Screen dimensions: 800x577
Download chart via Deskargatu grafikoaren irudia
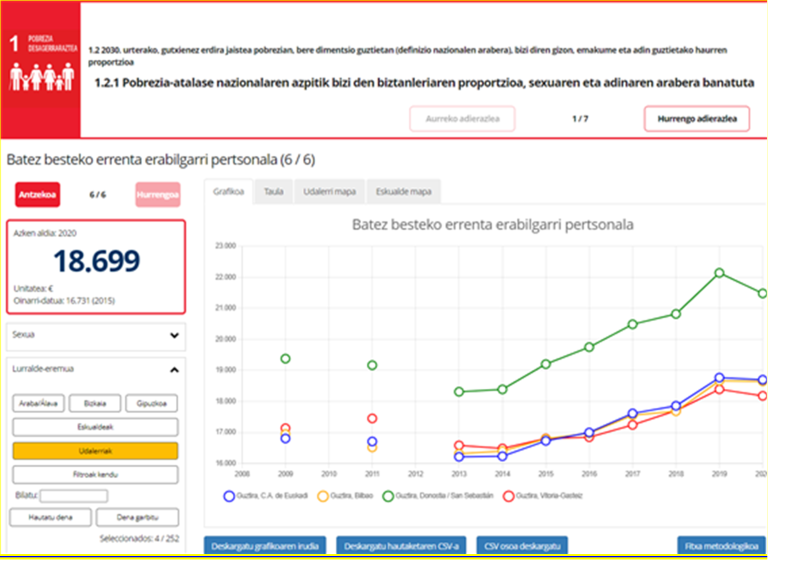click(266, 546)
